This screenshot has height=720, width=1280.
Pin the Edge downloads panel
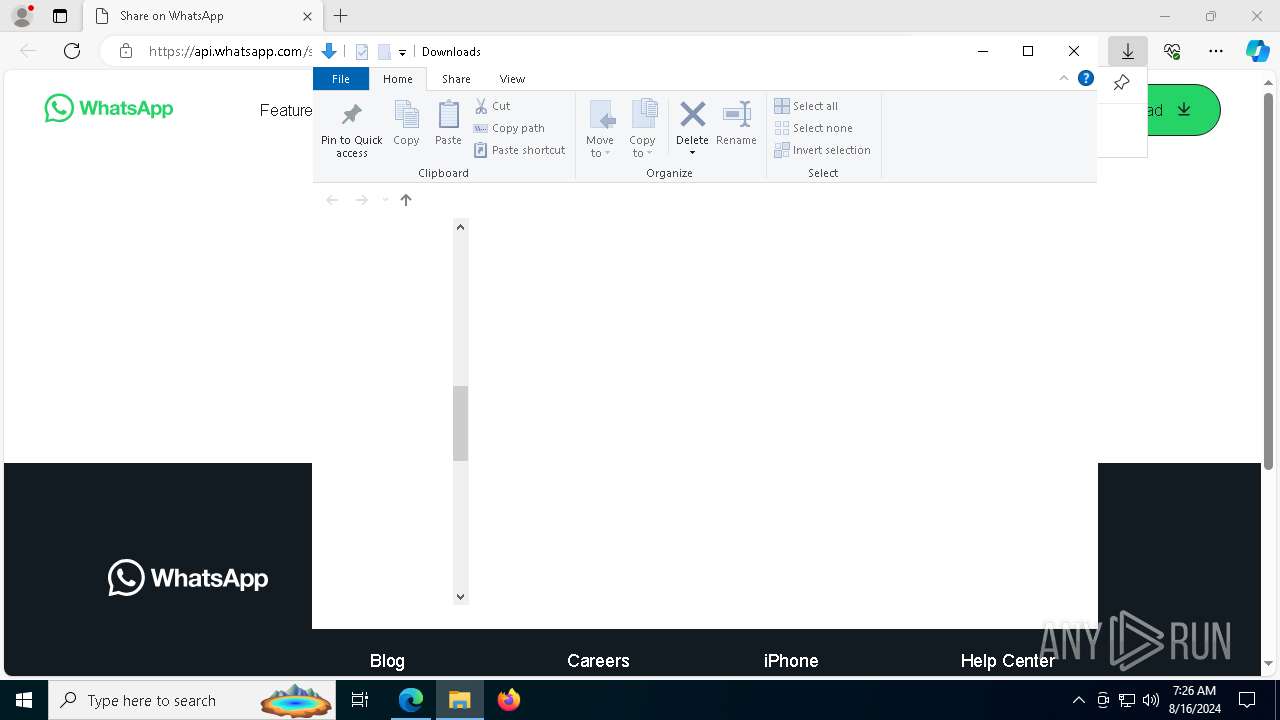pyautogui.click(x=1121, y=83)
